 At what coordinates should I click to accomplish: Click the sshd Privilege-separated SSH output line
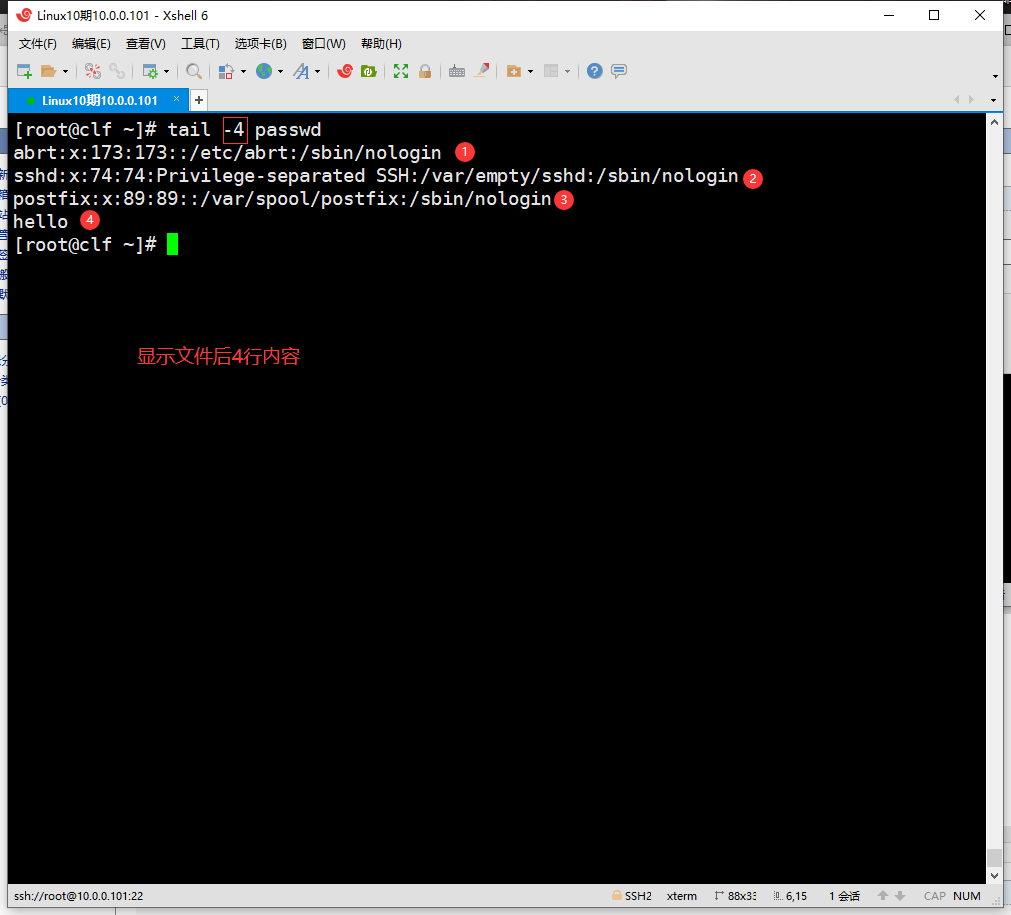pyautogui.click(x=376, y=175)
